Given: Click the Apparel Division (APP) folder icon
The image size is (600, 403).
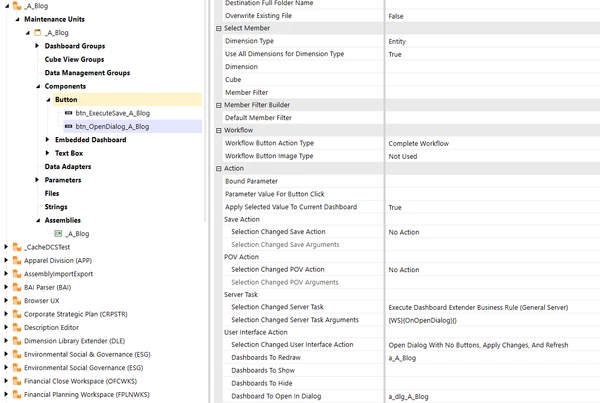Looking at the screenshot, I should tap(17, 261).
